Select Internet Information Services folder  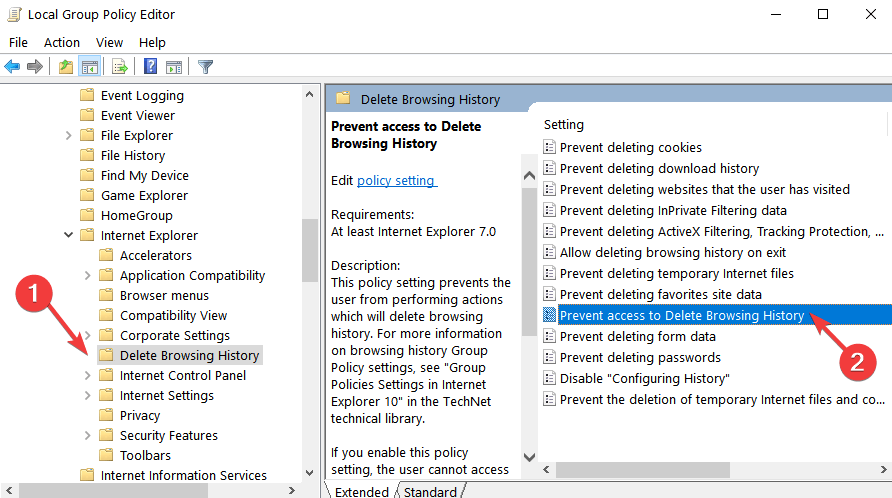[x=183, y=475]
